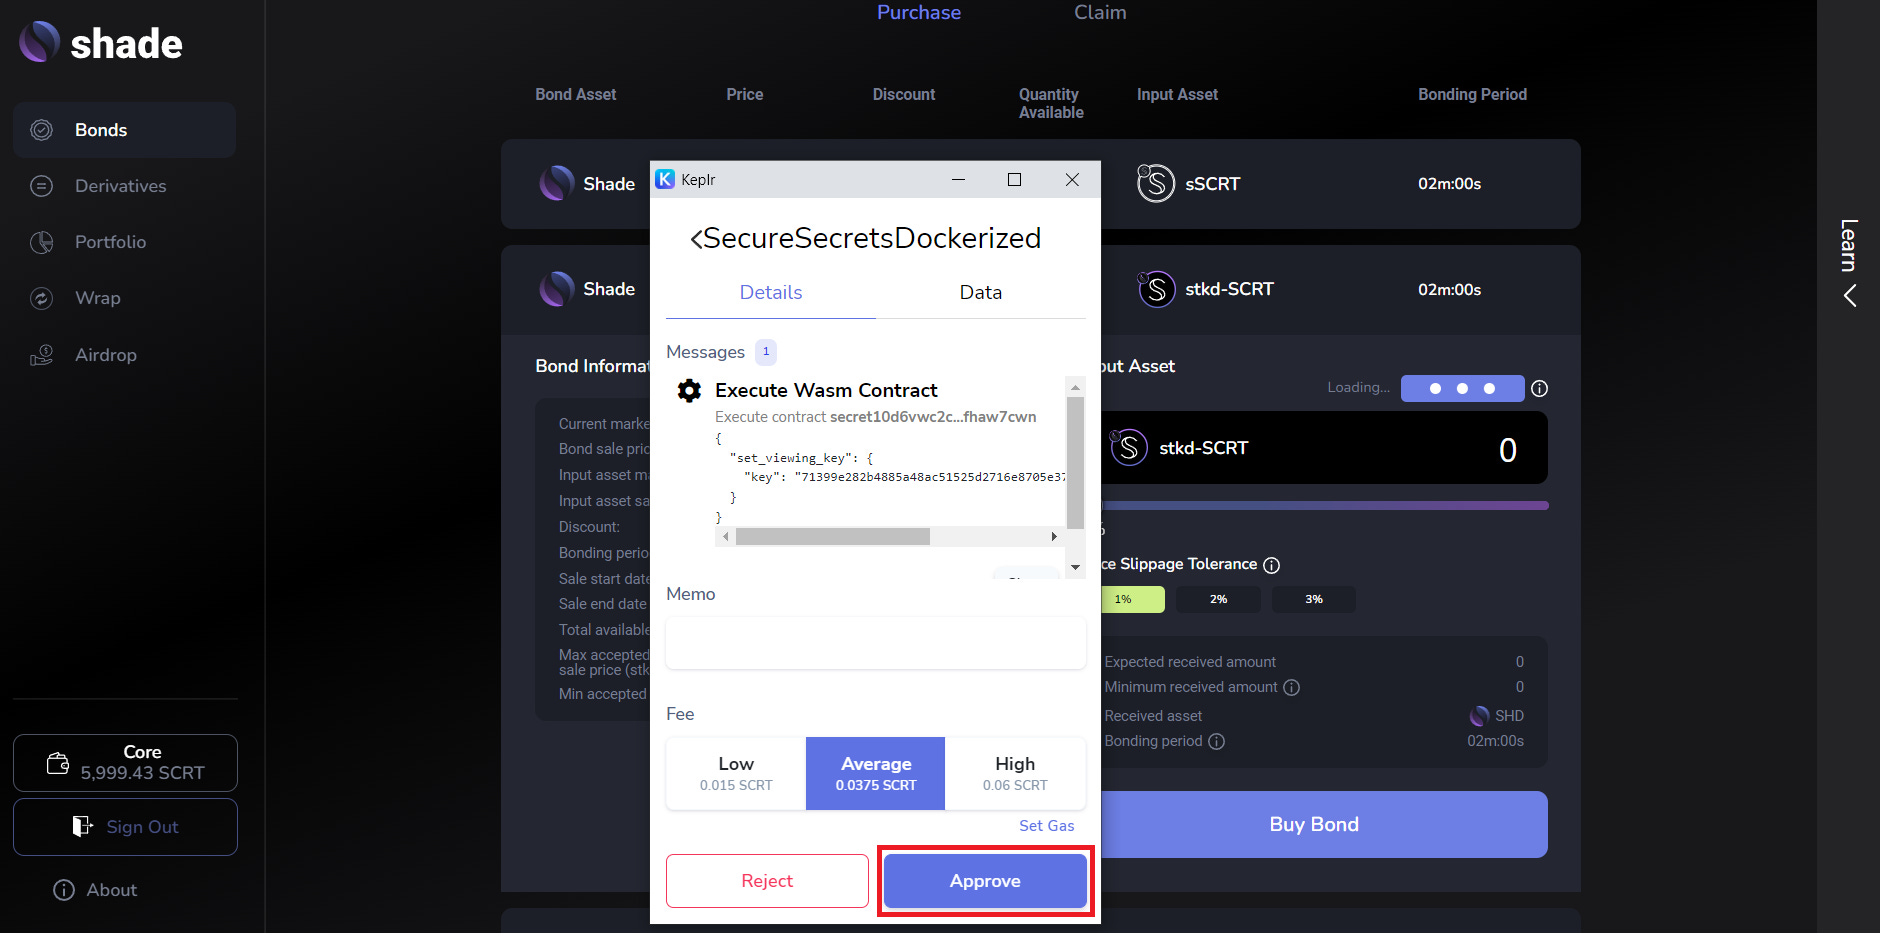
Task: Click the horizontal scroll left arrow in message box
Action: [725, 537]
